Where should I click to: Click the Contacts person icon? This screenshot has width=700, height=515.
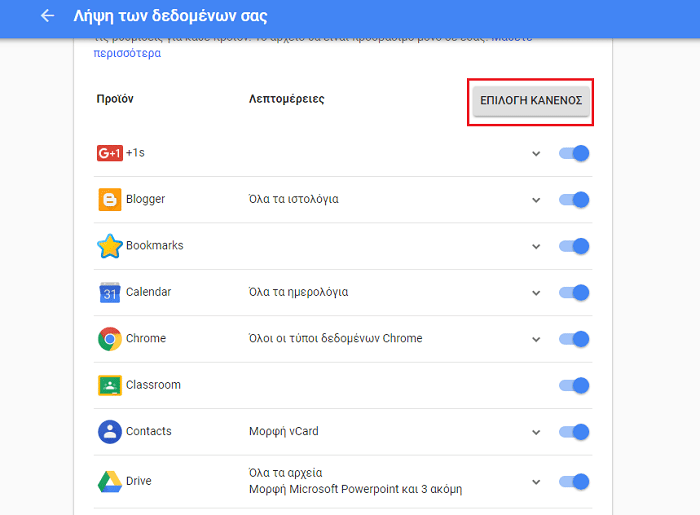[x=109, y=432]
